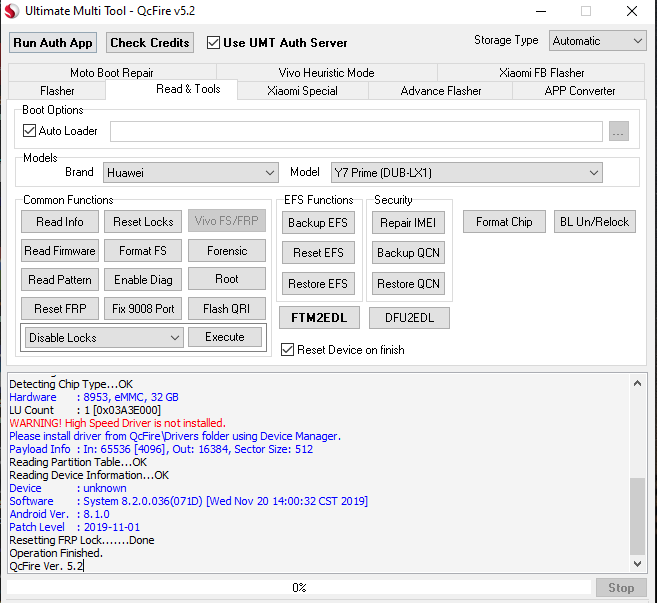Screen dimensions: 657x603
Task: Click the DFU2EDL button
Action: pyautogui.click(x=409, y=318)
